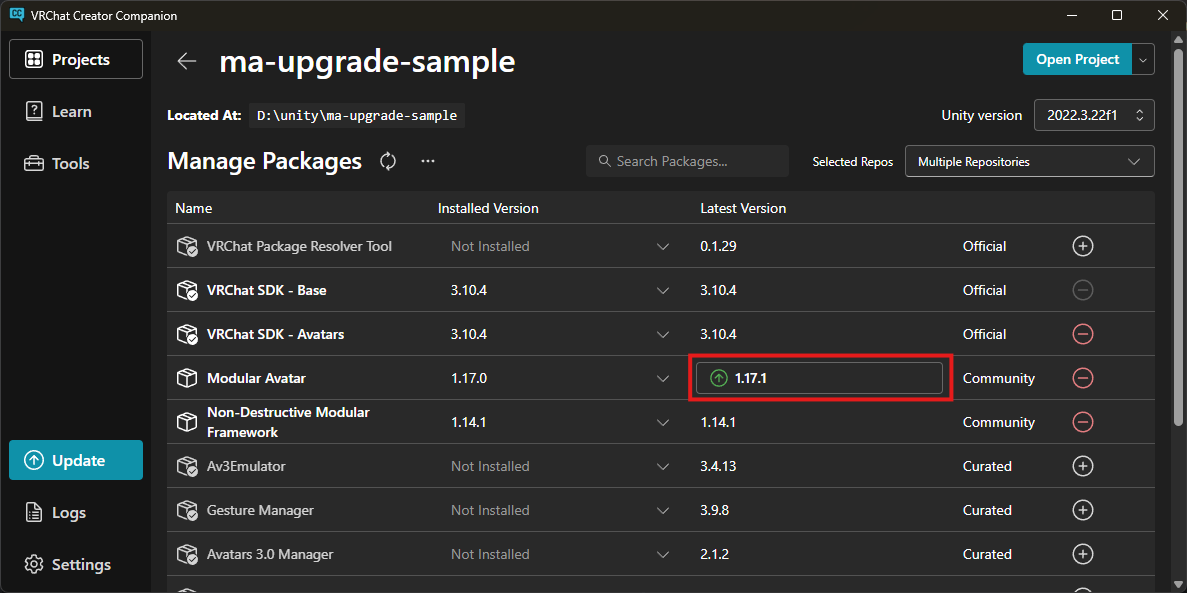The image size is (1187, 593).
Task: Open the Learn page
Action: coord(76,111)
